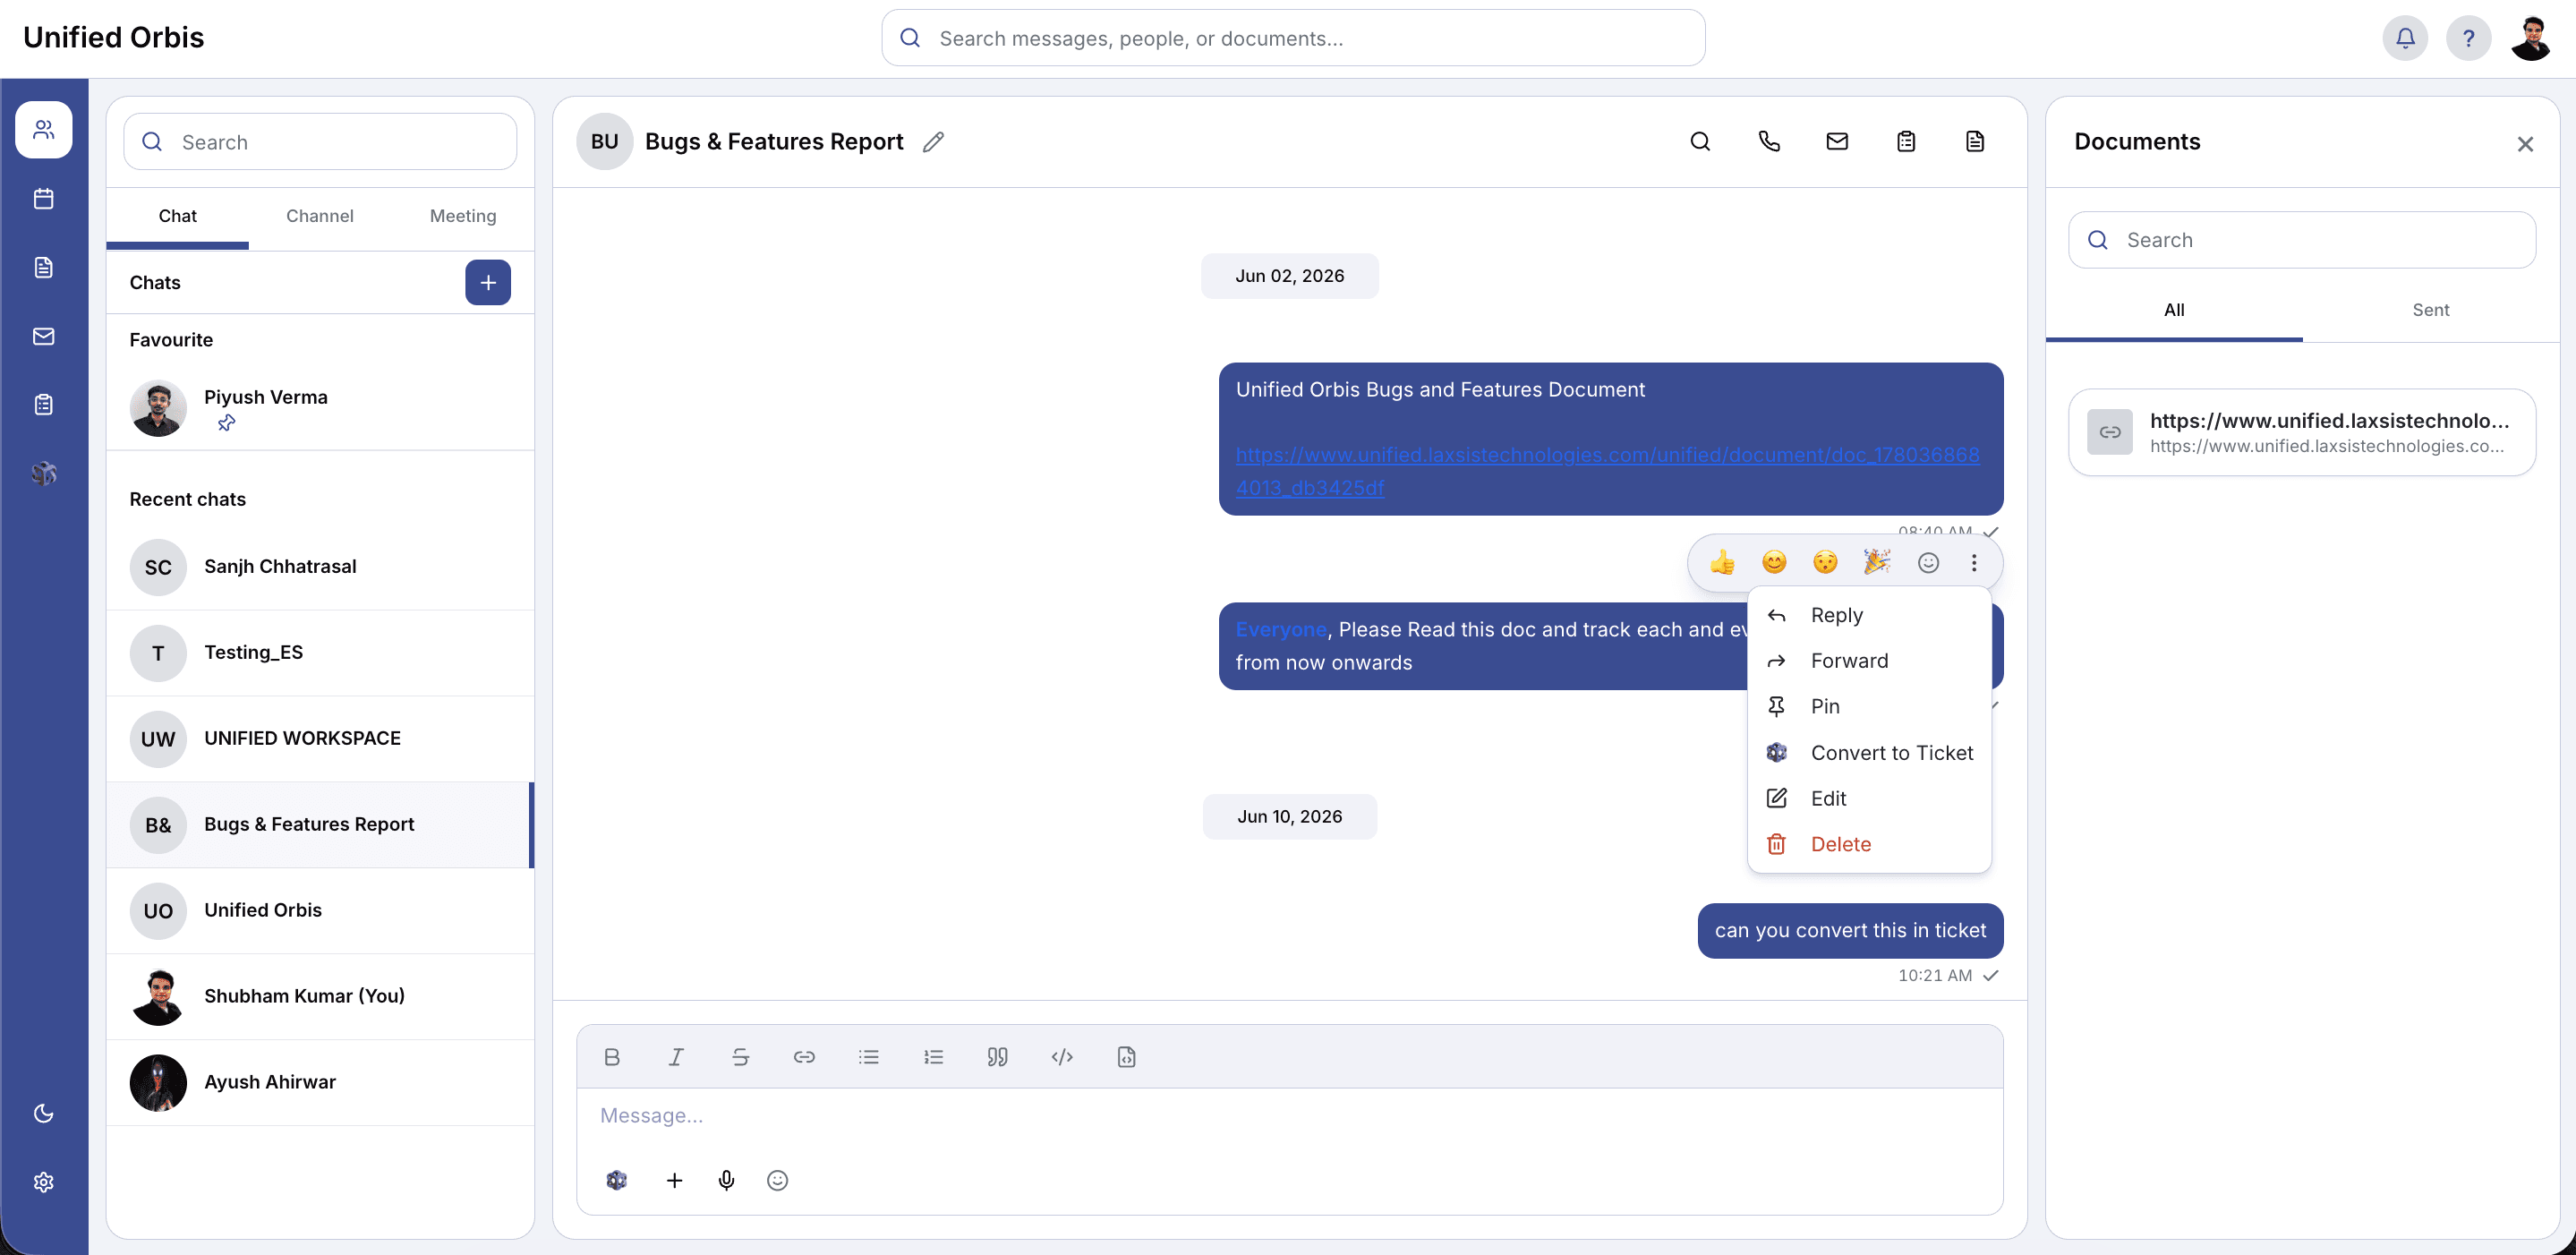The image size is (2576, 1255).
Task: Open the Sanjh Chhatrasal chat
Action: (x=320, y=567)
